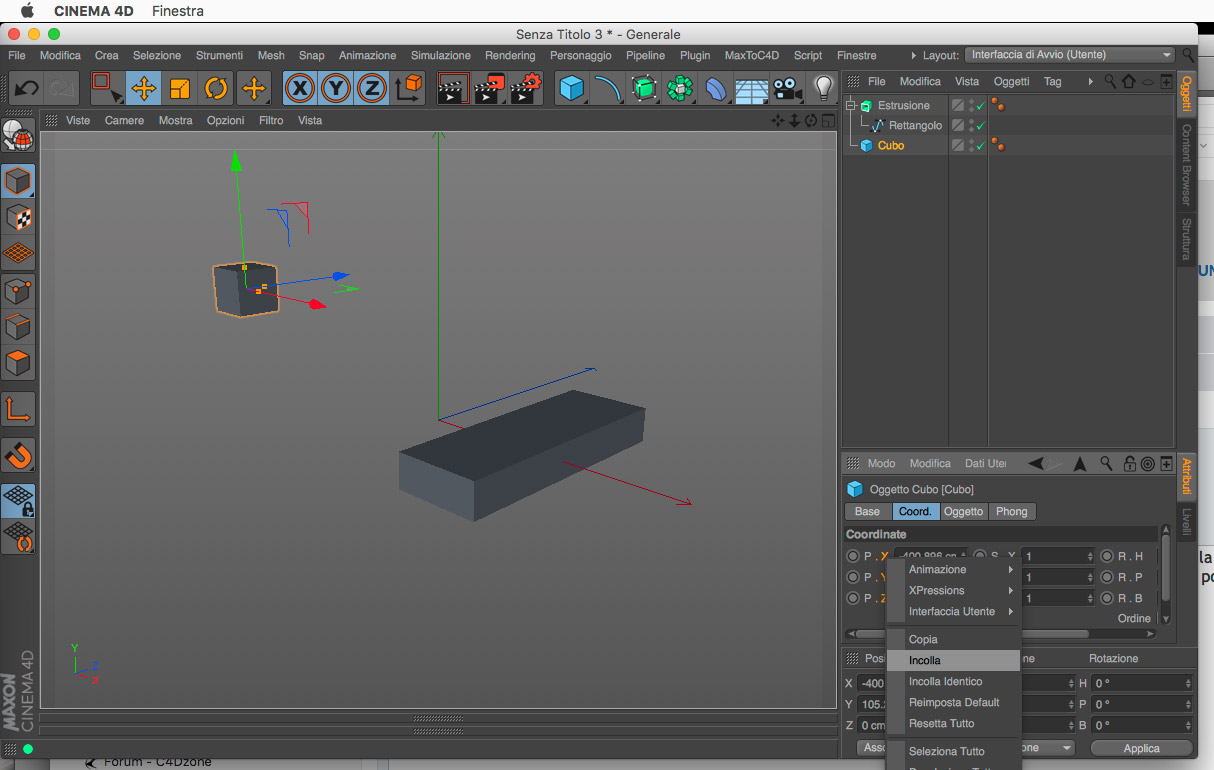This screenshot has height=770, width=1214.
Task: Open the Content Browser side tab
Action: [x=1186, y=165]
